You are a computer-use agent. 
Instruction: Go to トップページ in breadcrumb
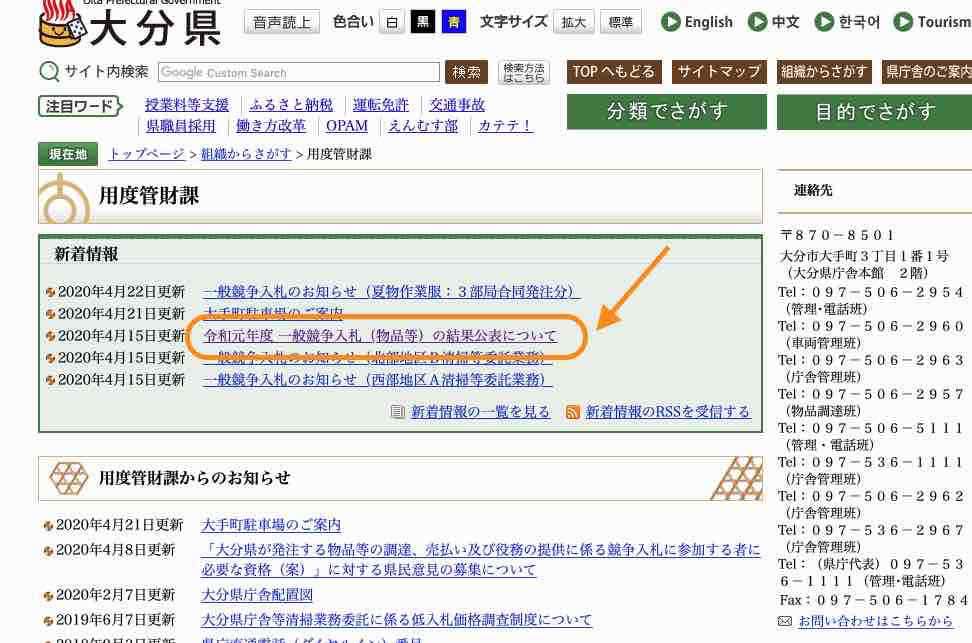click(x=146, y=154)
